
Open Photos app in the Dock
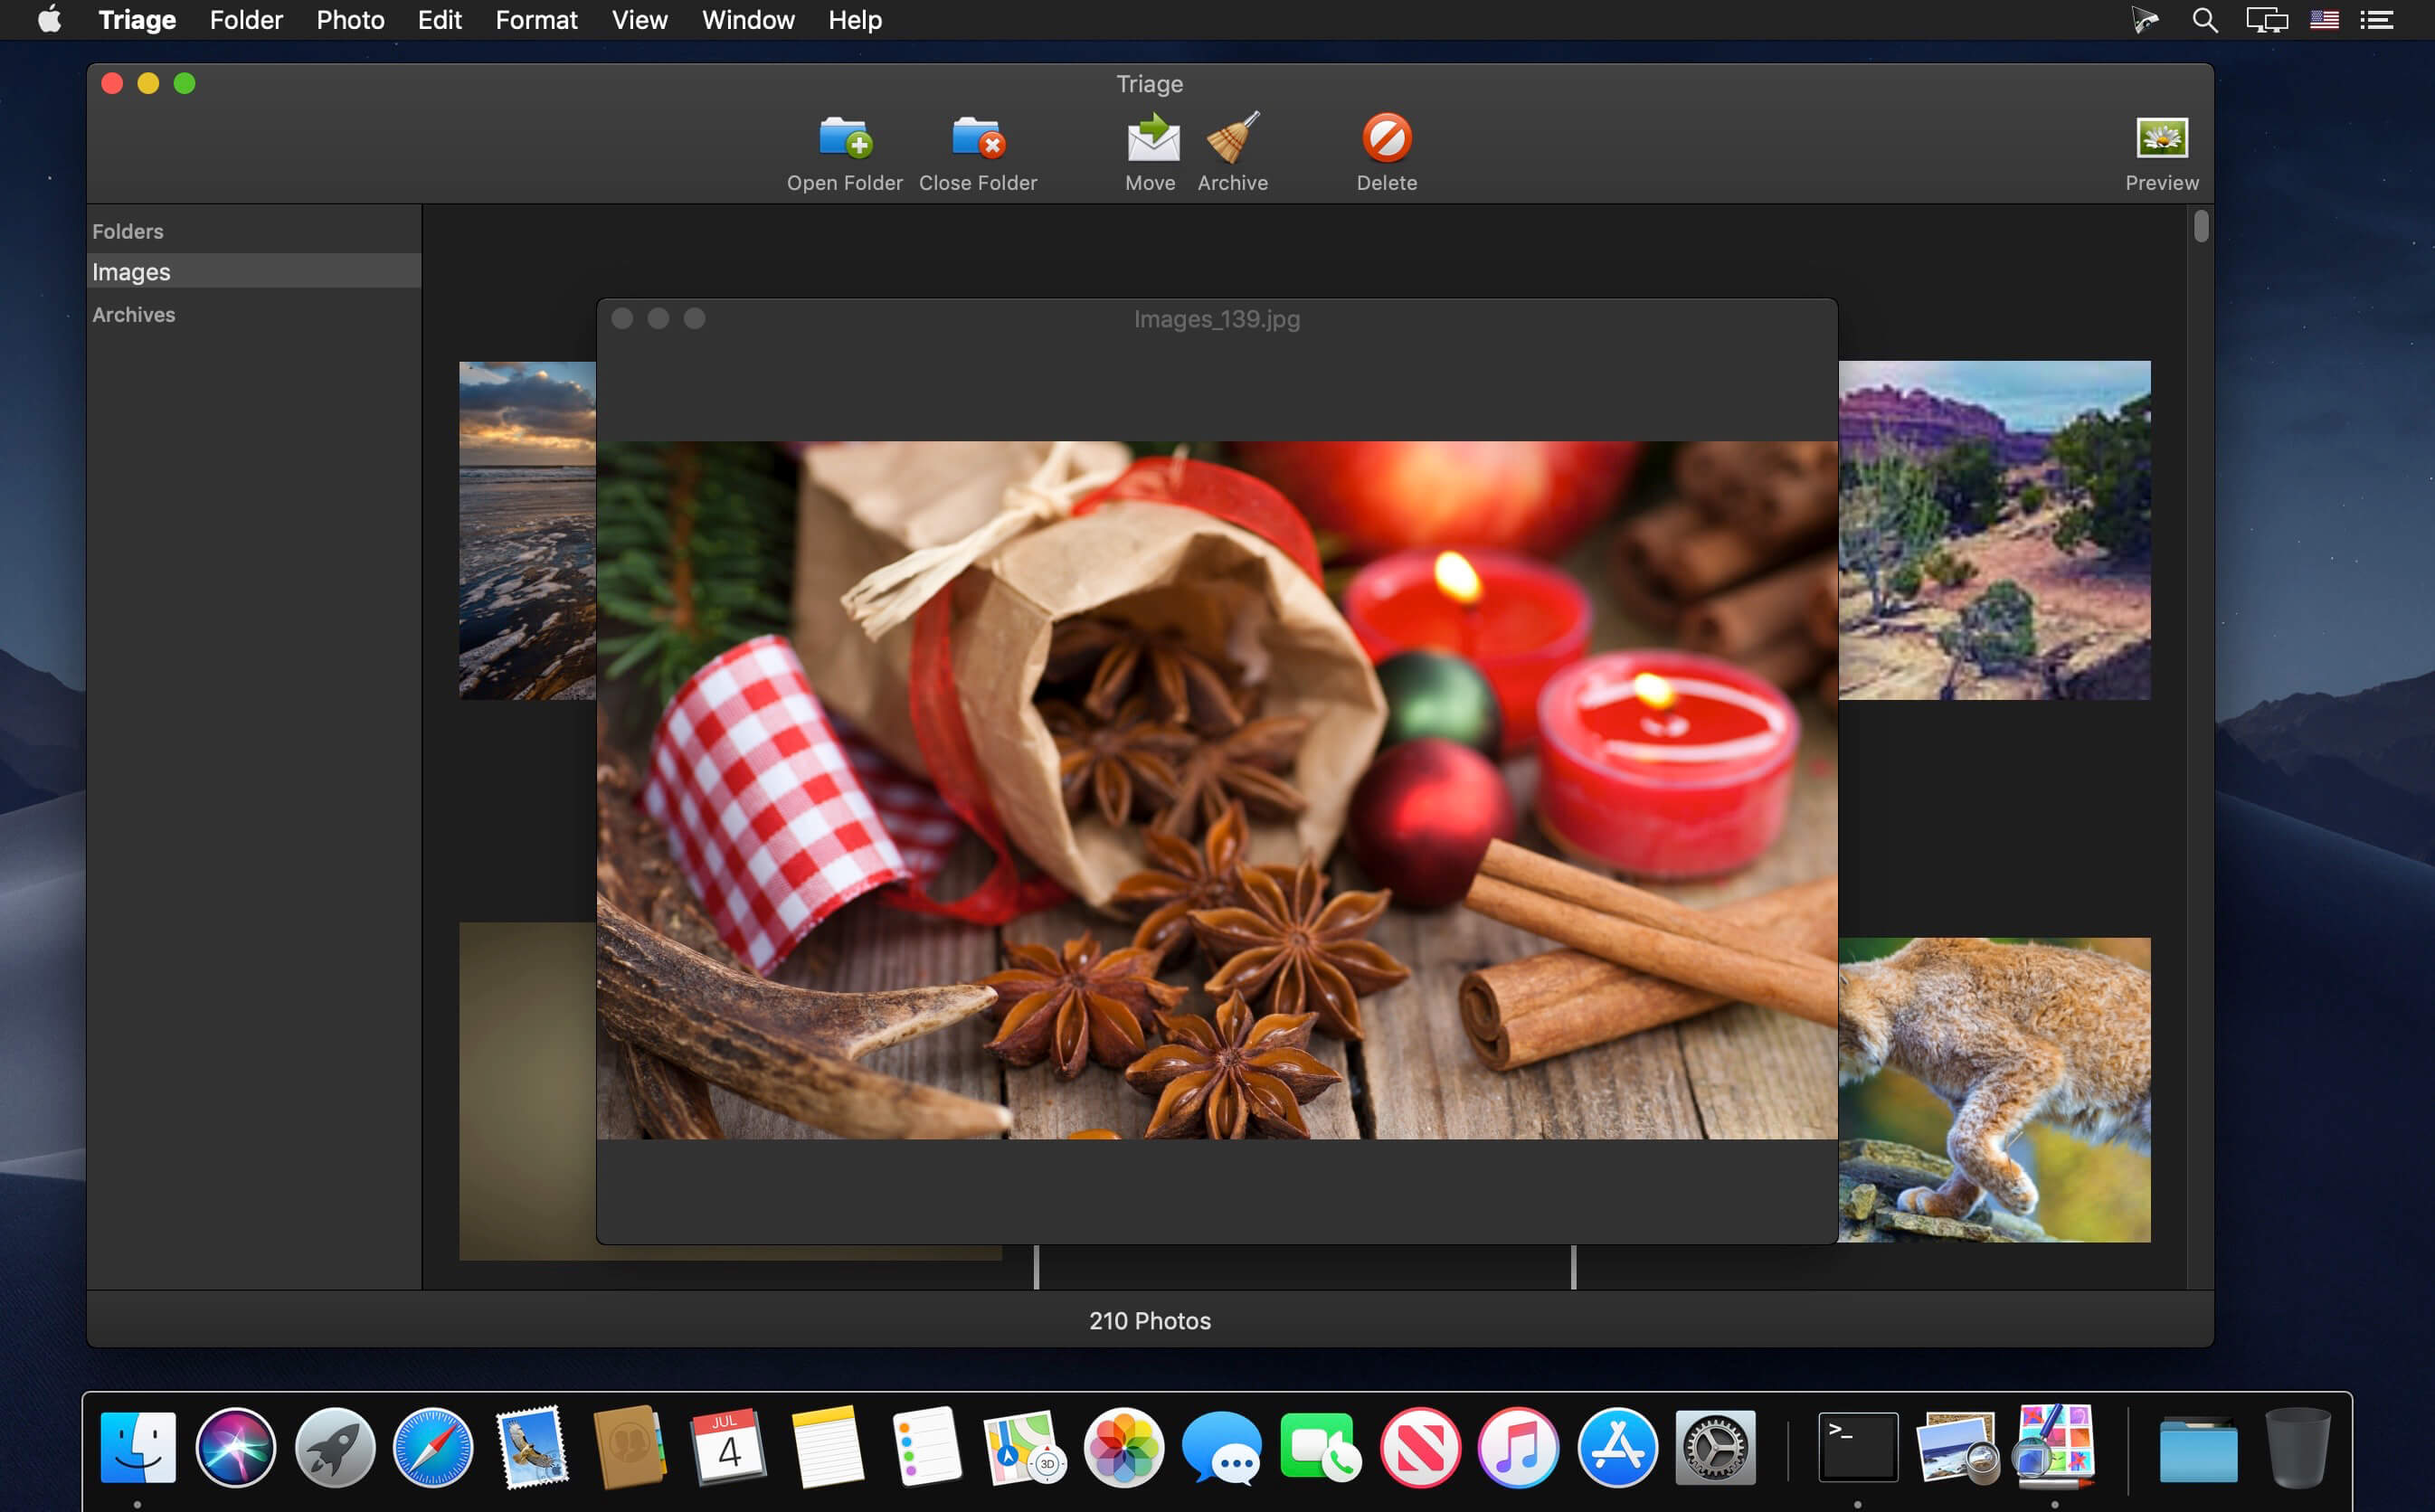coord(1124,1447)
